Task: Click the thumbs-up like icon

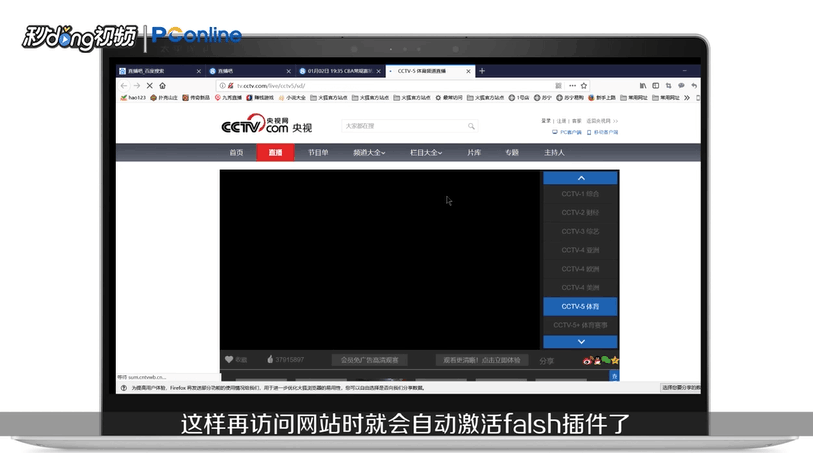Action: coord(270,359)
